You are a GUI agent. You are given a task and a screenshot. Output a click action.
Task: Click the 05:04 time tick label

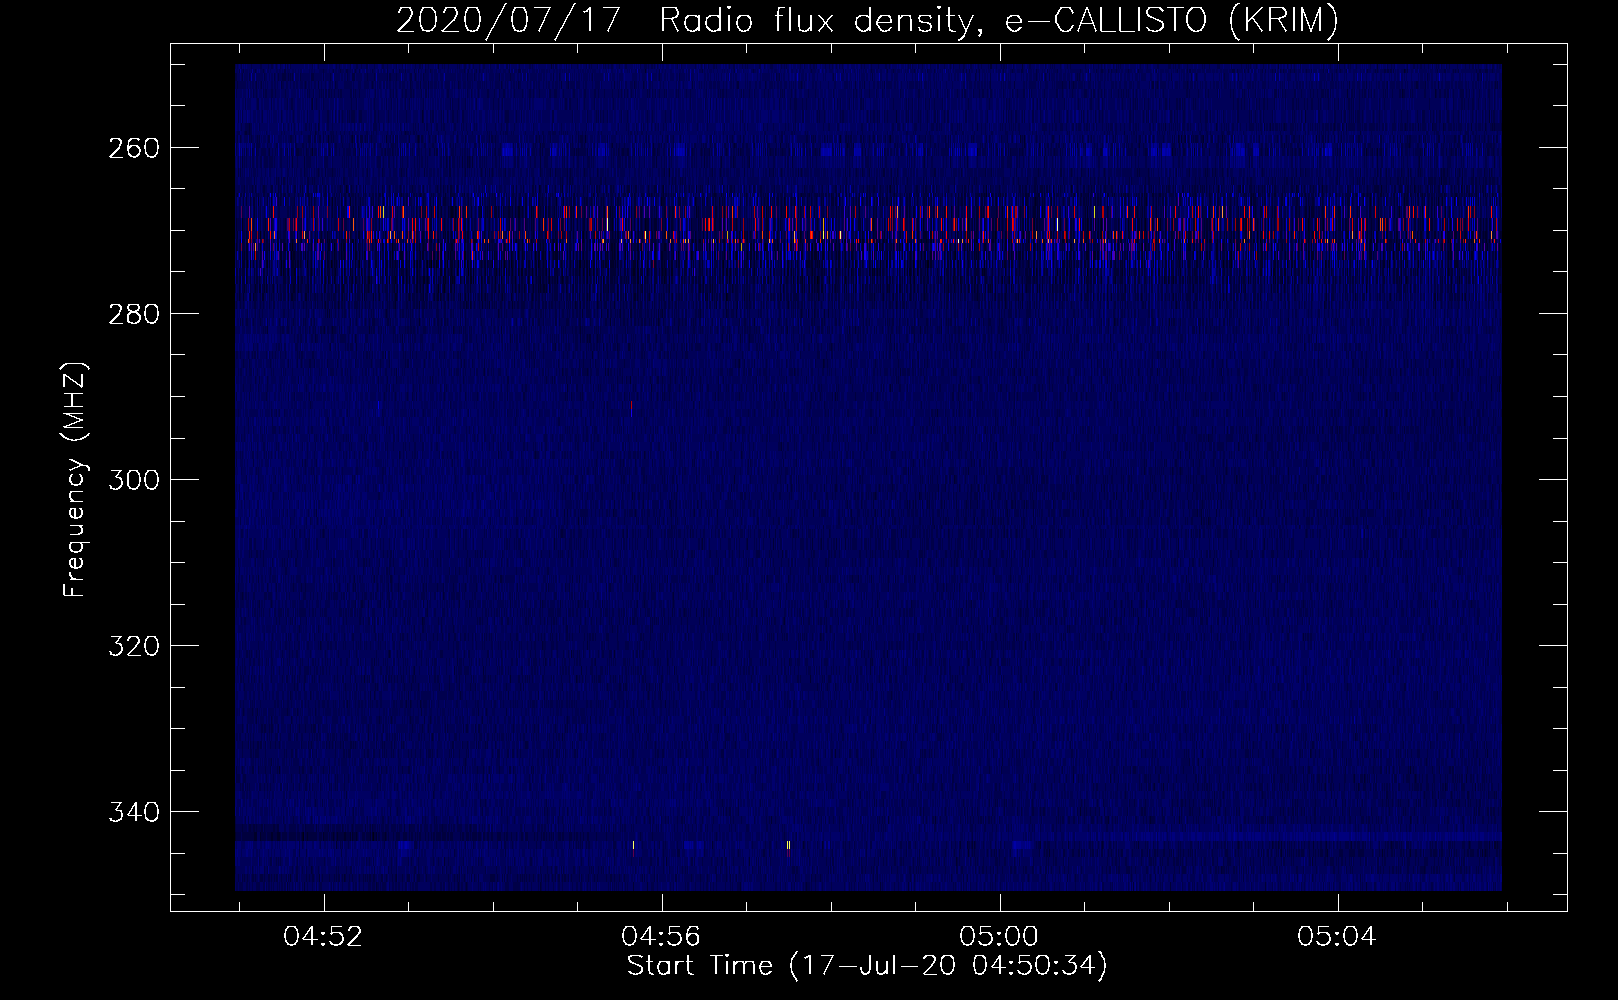coord(1338,937)
